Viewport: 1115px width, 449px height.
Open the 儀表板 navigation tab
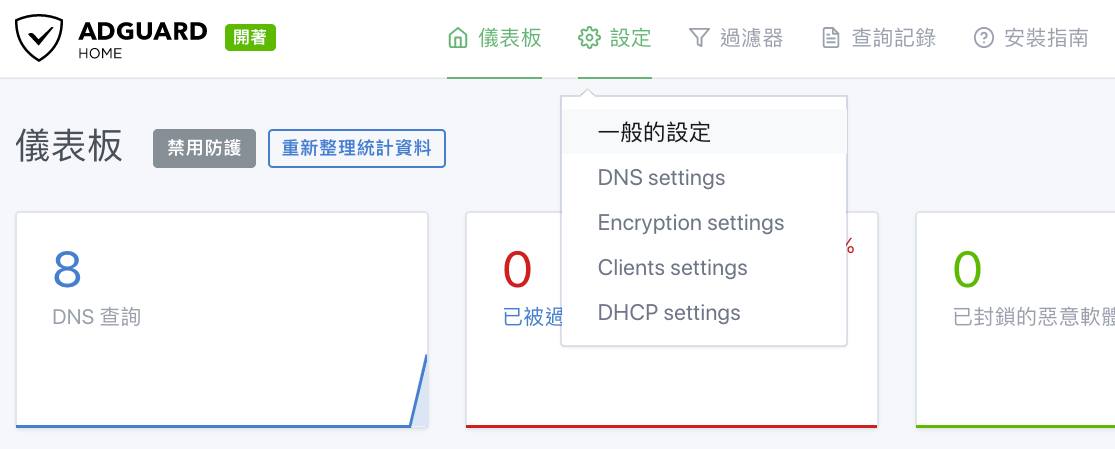pos(495,38)
